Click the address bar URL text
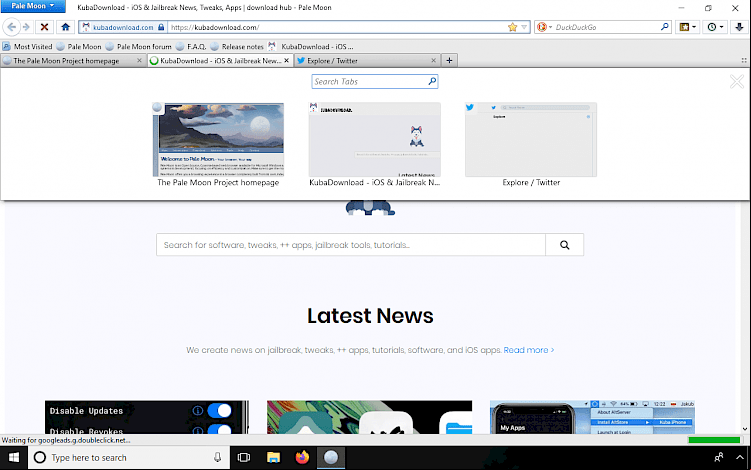Viewport: 751px width, 470px height. click(215, 27)
